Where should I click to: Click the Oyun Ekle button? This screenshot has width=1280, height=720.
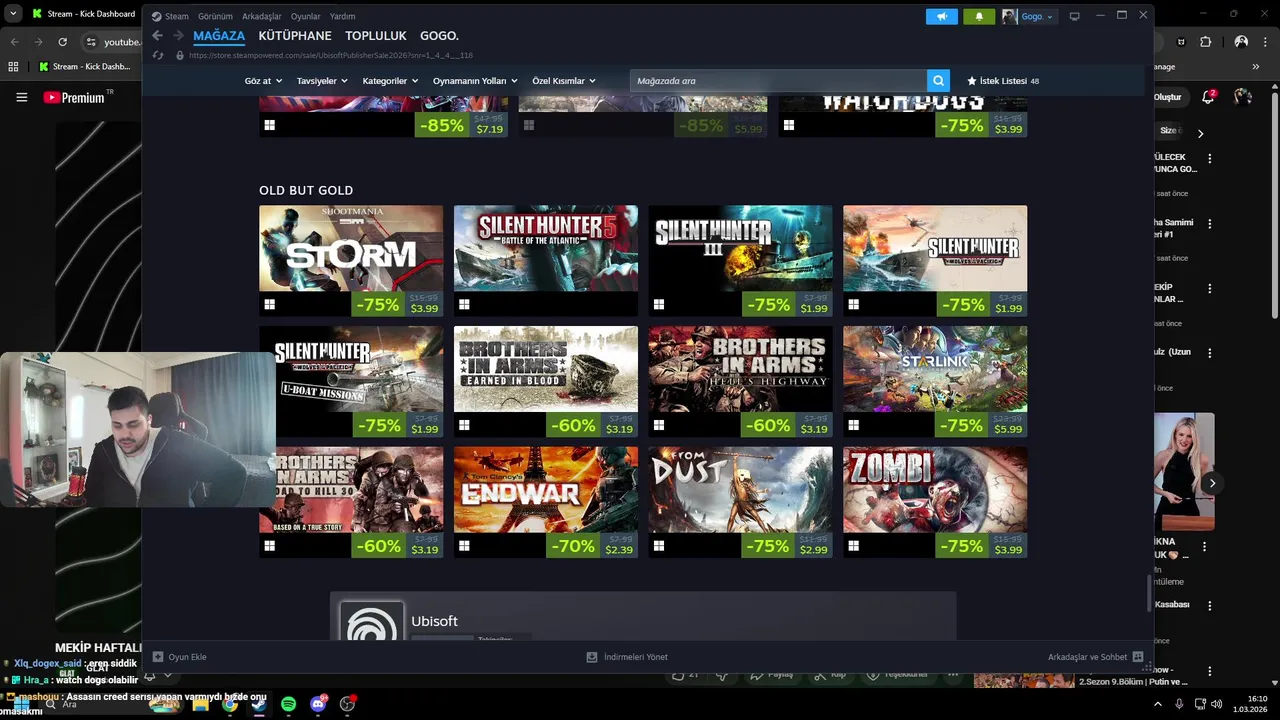click(x=179, y=657)
